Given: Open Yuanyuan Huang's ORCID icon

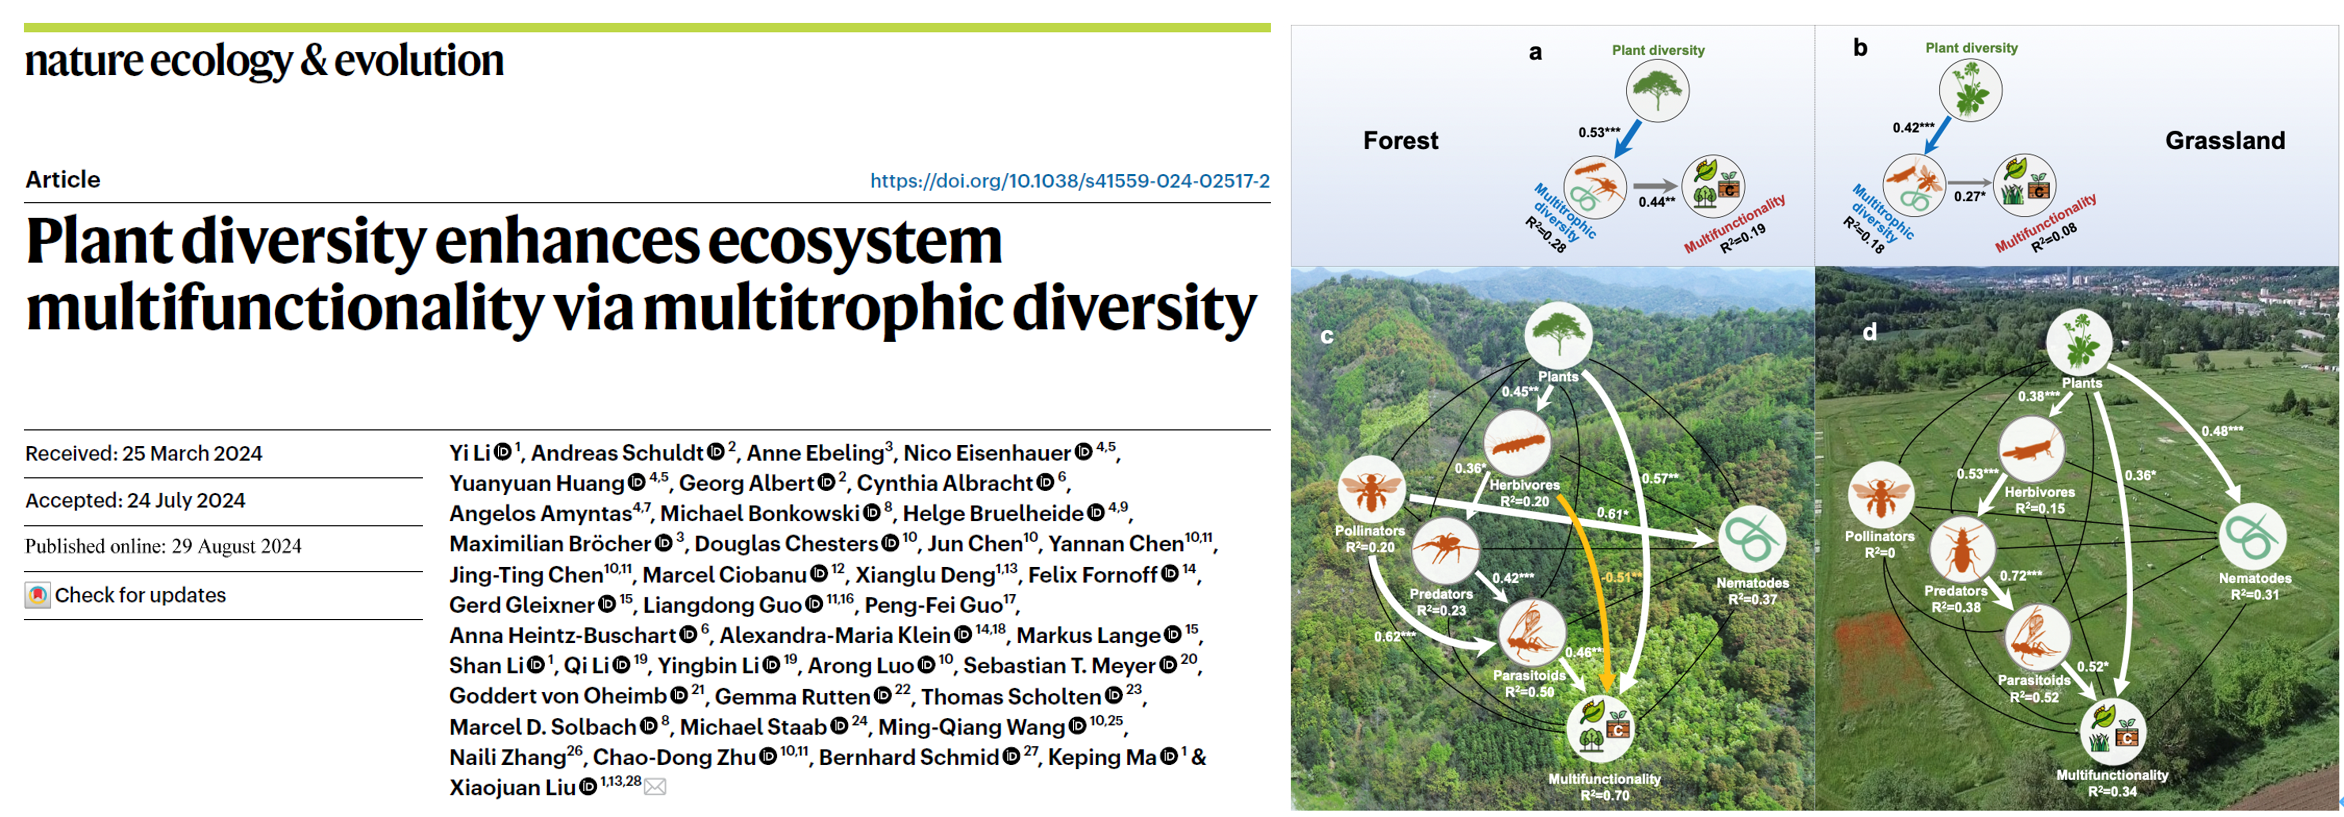Looking at the screenshot, I should pos(636,482).
